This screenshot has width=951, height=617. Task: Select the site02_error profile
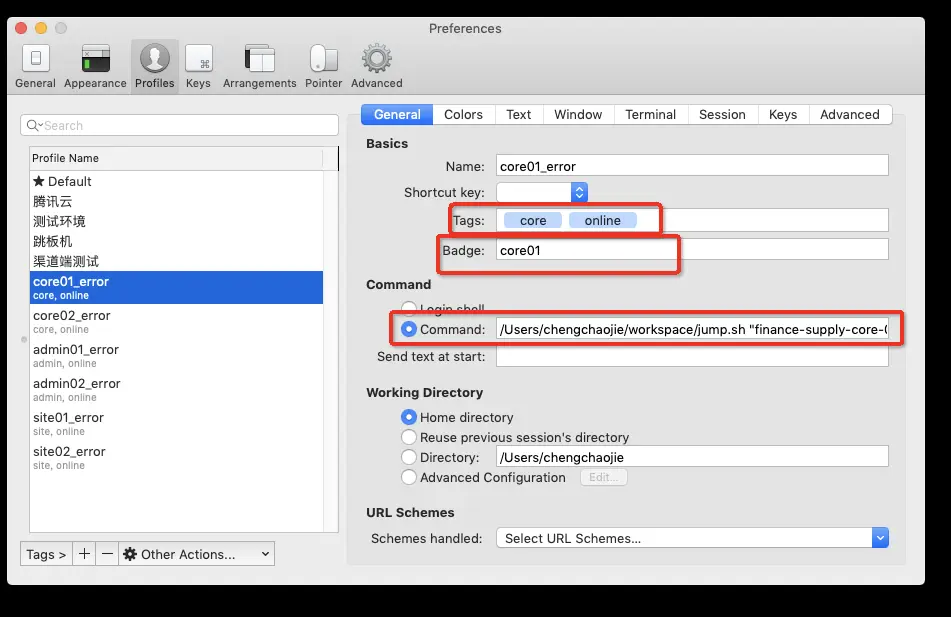pyautogui.click(x=176, y=457)
